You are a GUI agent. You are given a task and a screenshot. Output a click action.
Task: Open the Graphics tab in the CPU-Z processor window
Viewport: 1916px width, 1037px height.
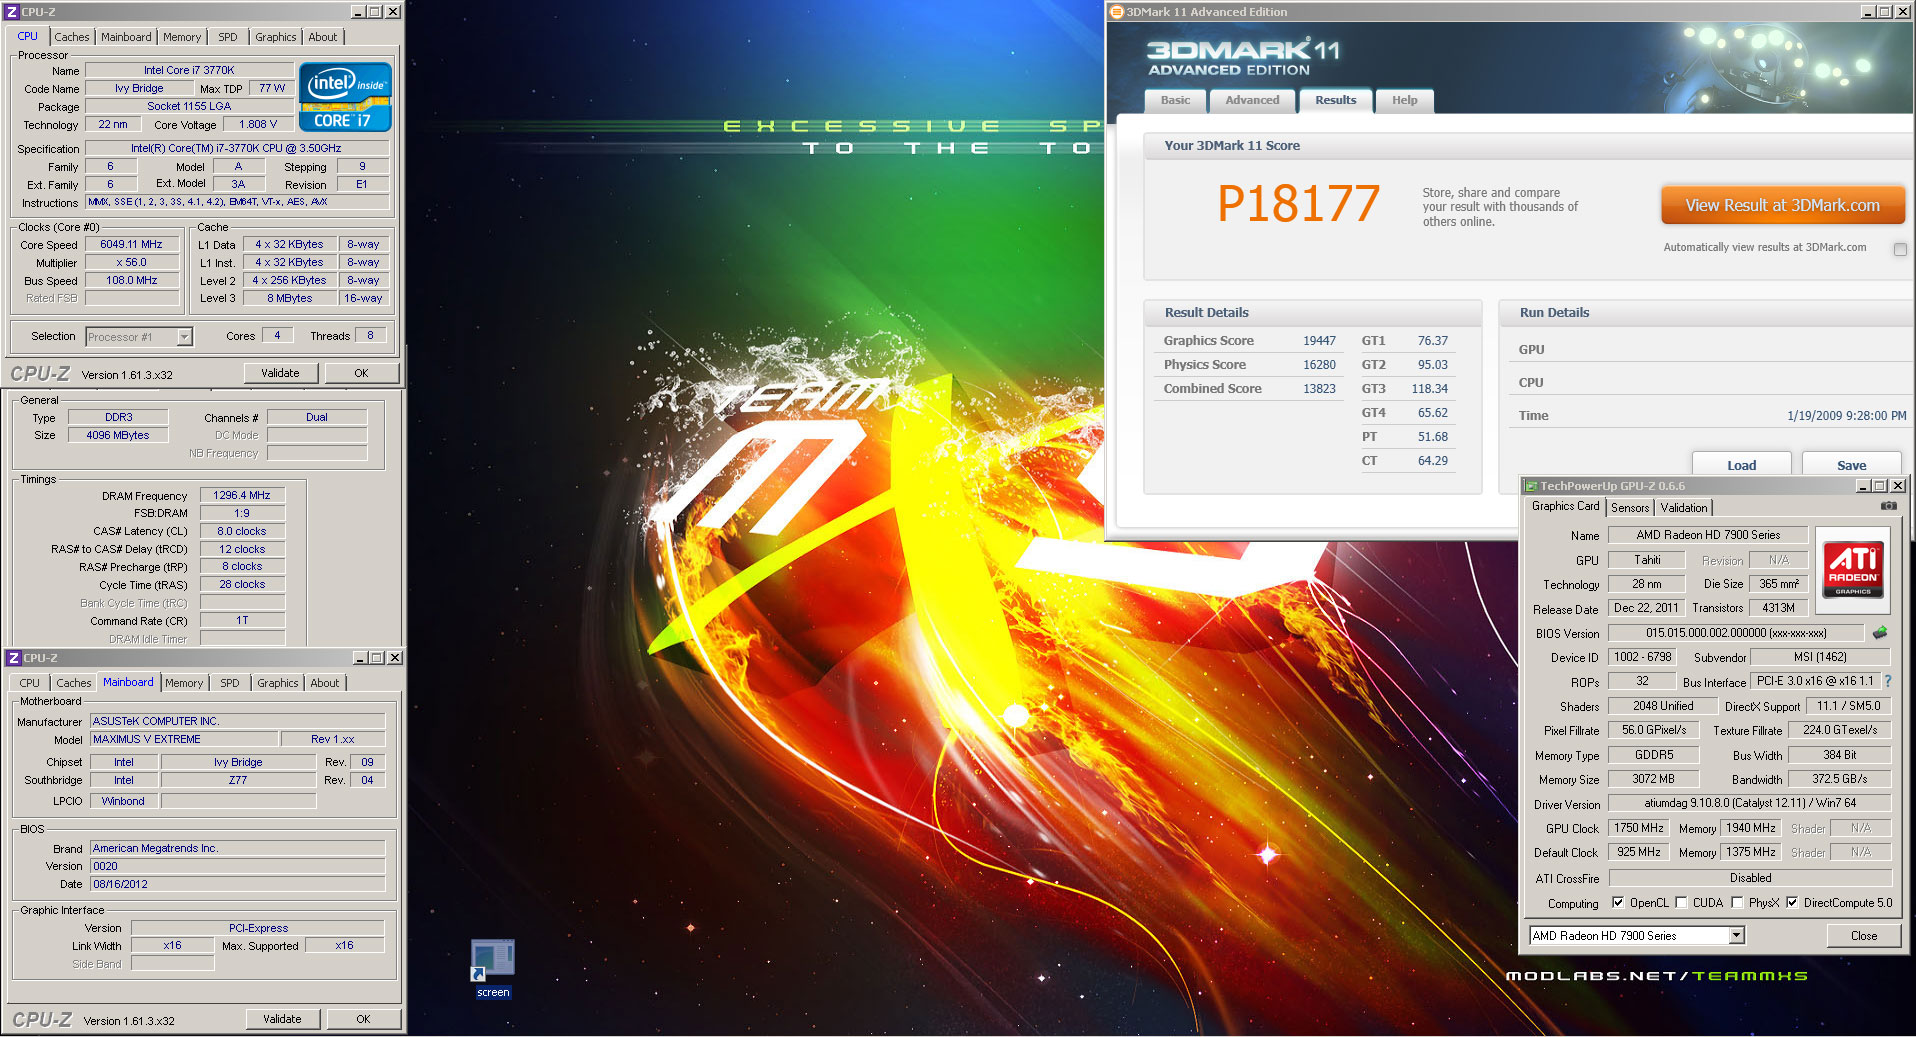276,37
